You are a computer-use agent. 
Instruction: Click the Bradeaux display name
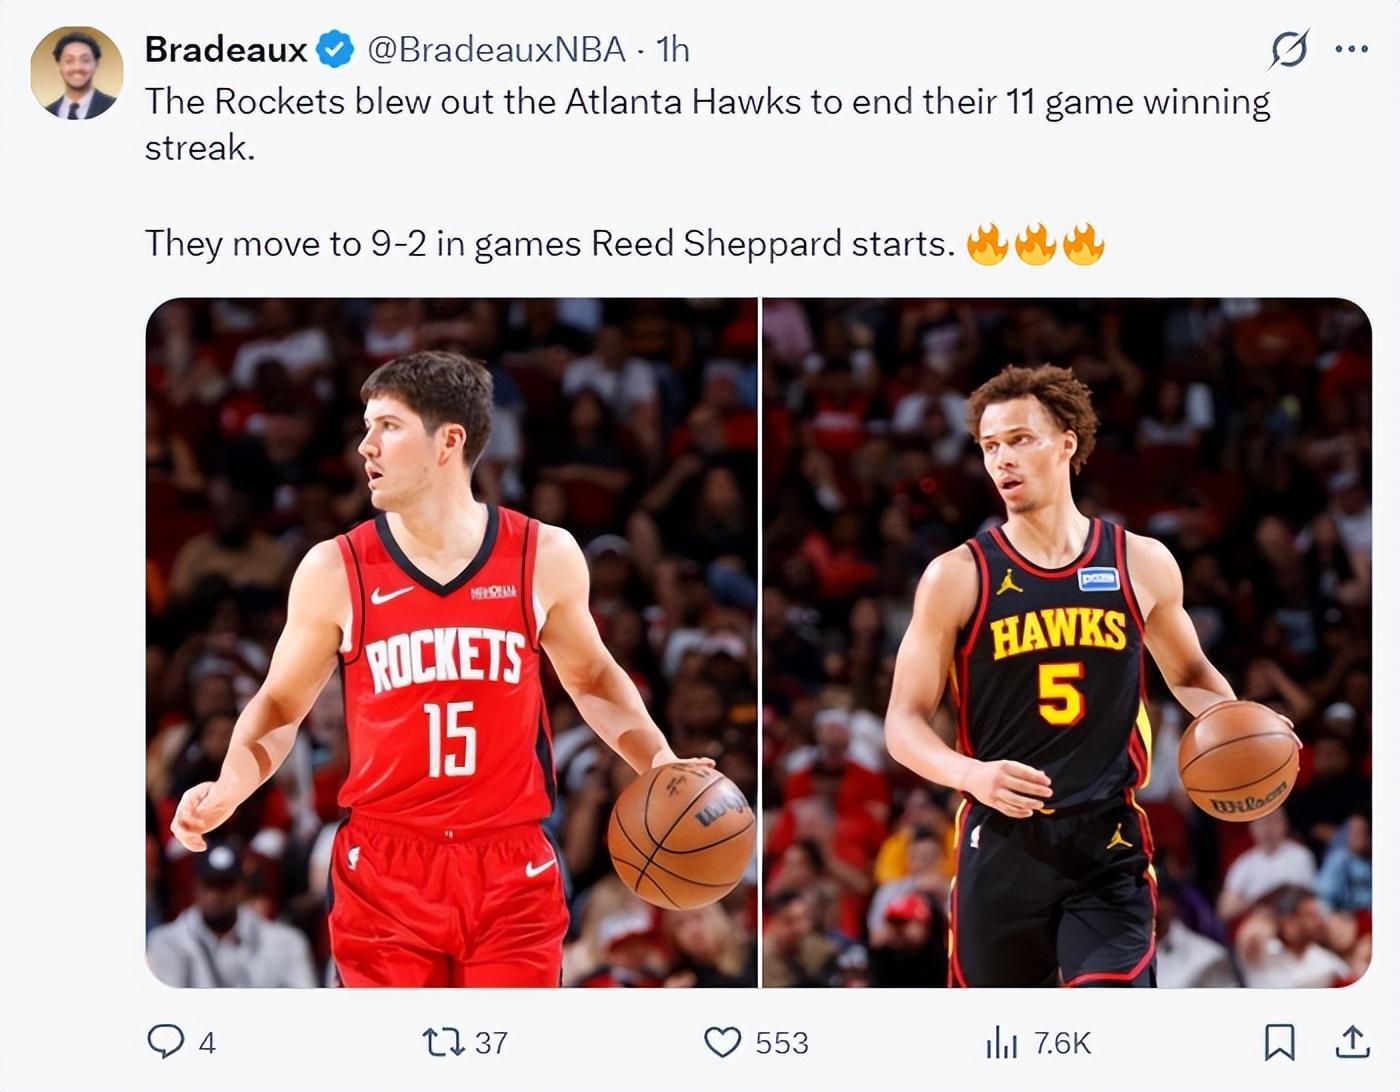coord(226,49)
